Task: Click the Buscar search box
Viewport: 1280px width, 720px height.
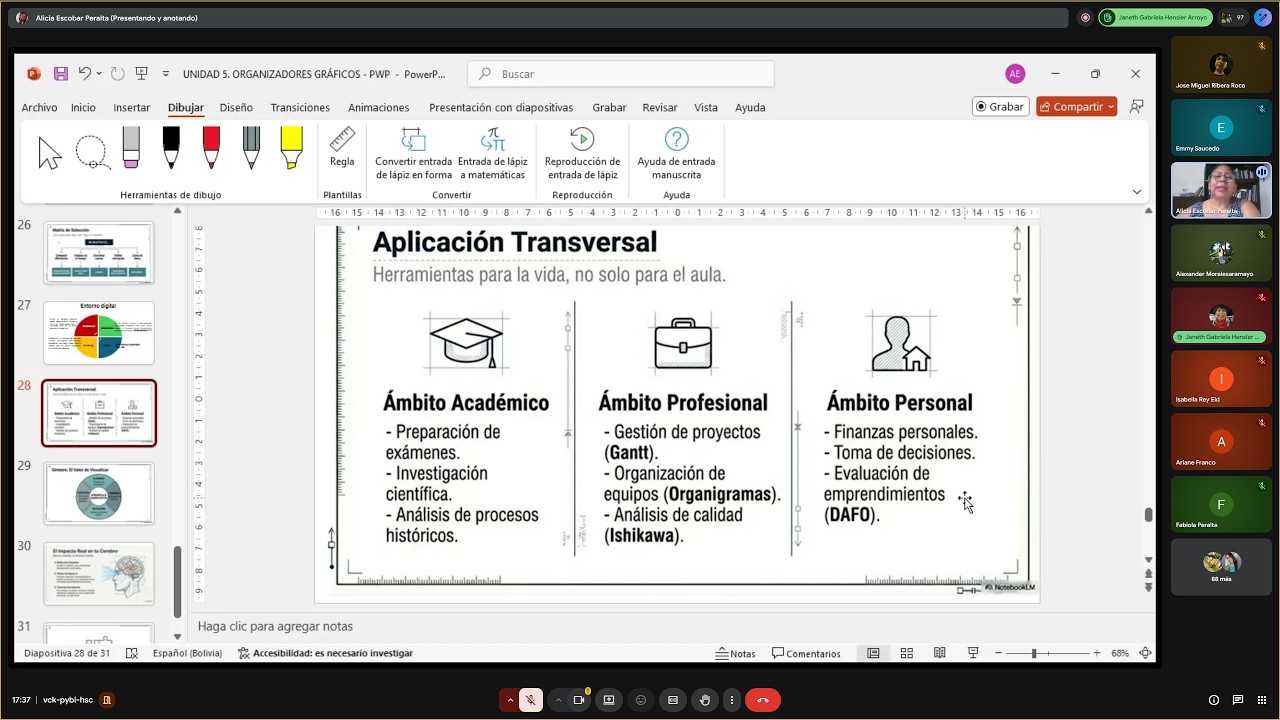Action: [621, 74]
